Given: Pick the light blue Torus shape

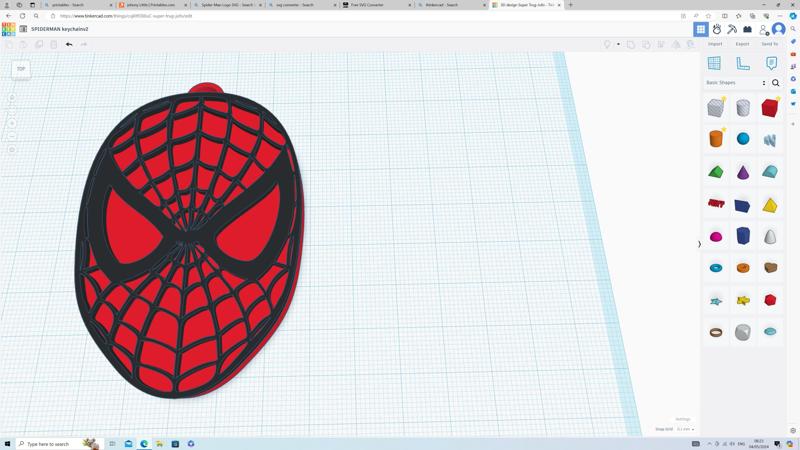Looking at the screenshot, I should pyautogui.click(x=716, y=268).
